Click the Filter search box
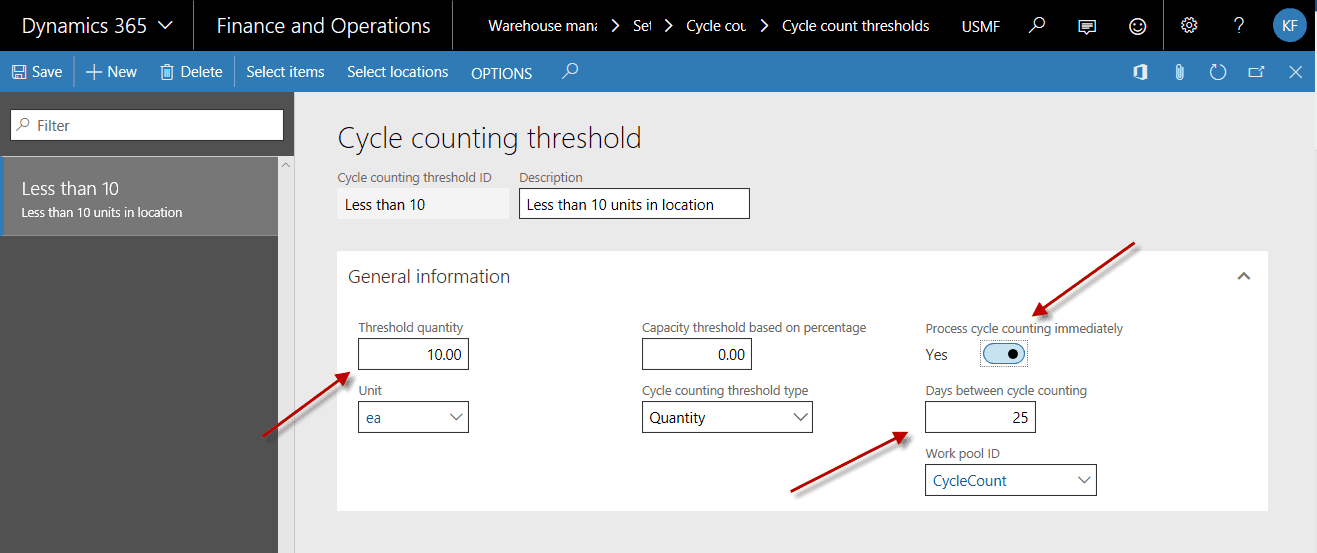 coord(147,125)
